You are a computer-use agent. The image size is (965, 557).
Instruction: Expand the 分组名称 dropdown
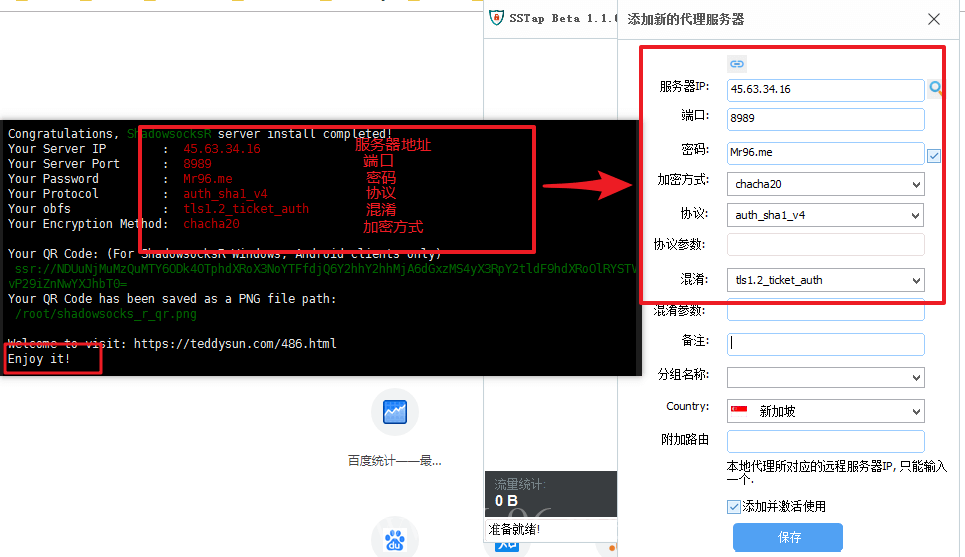825,377
